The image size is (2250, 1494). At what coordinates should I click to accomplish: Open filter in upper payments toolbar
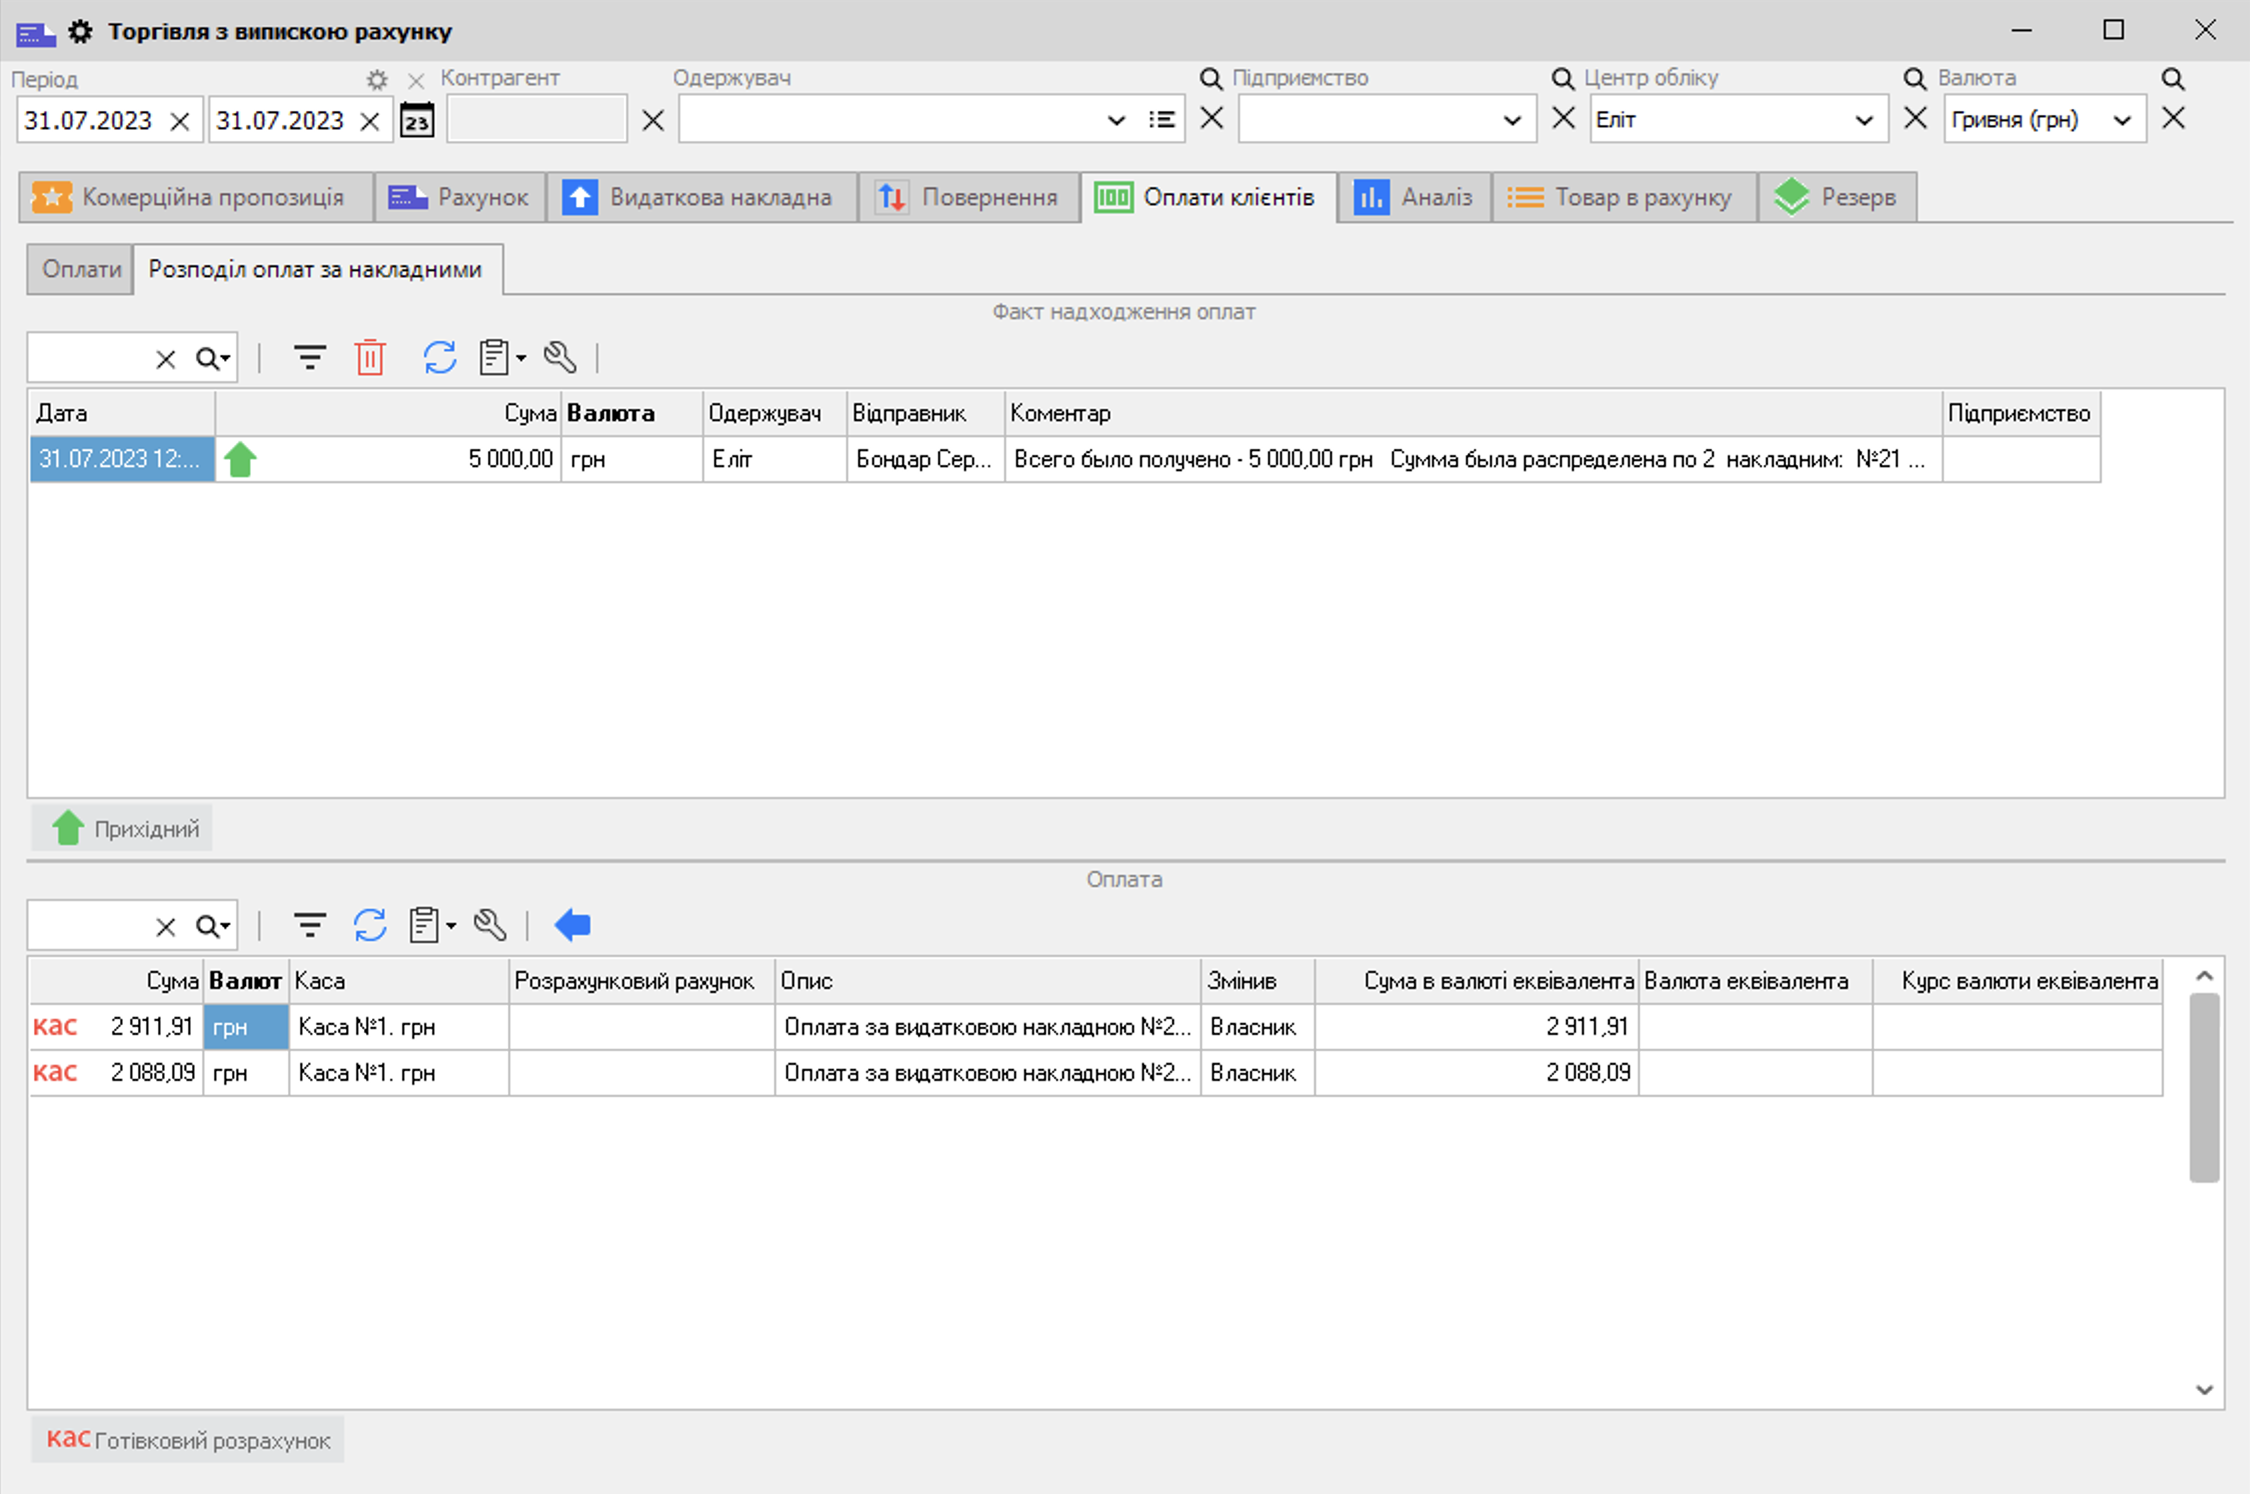[x=309, y=357]
